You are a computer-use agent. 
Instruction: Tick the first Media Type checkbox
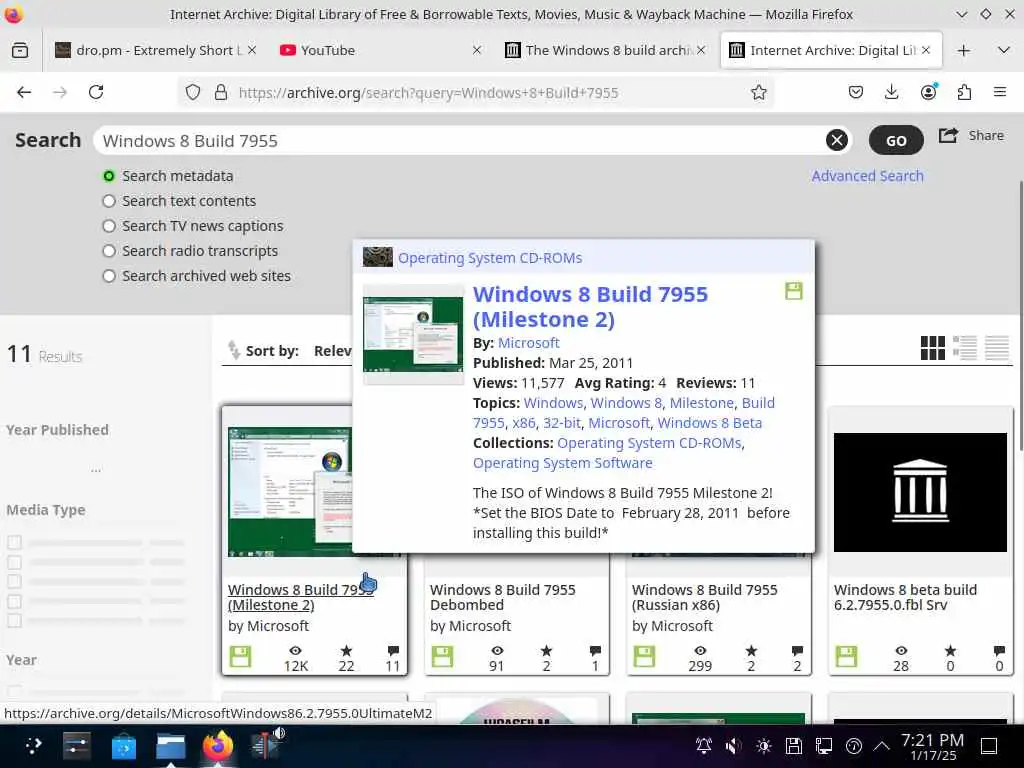[14, 543]
